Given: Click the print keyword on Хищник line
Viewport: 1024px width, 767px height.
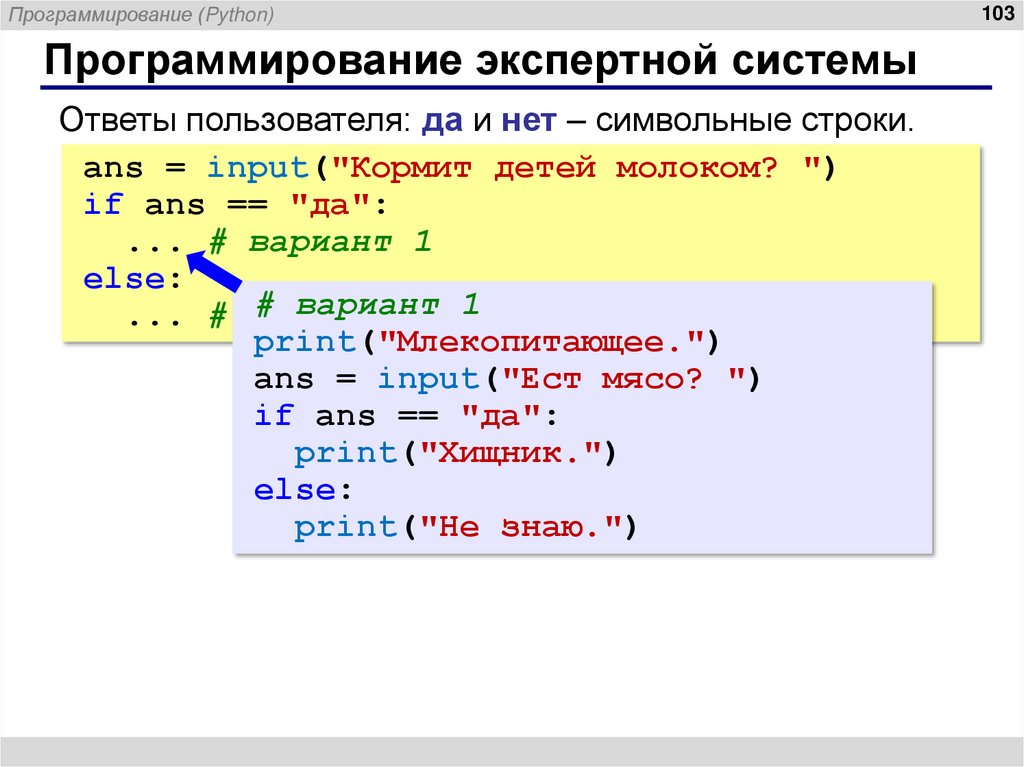Looking at the screenshot, I should pos(344,452).
